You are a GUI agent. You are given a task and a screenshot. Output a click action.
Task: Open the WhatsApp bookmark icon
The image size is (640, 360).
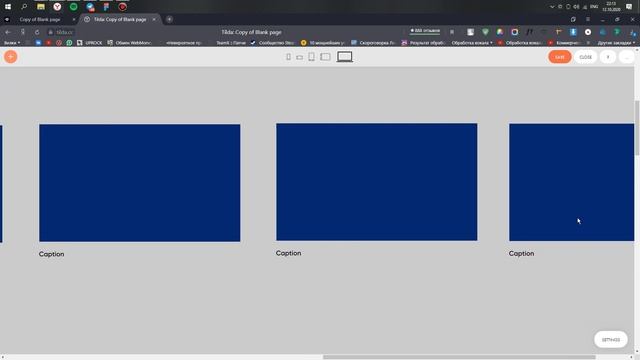coord(69,42)
